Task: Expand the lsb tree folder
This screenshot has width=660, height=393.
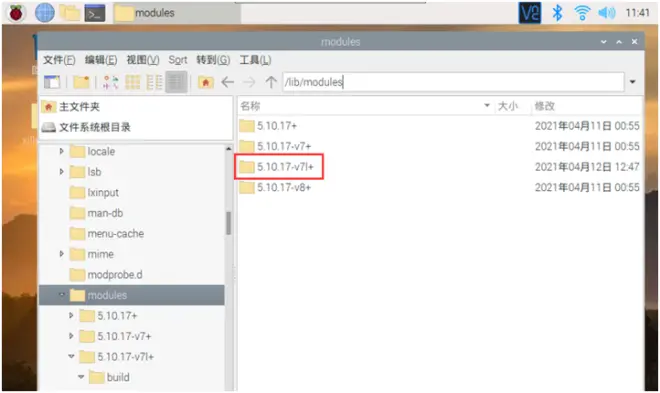Action: coord(62,172)
